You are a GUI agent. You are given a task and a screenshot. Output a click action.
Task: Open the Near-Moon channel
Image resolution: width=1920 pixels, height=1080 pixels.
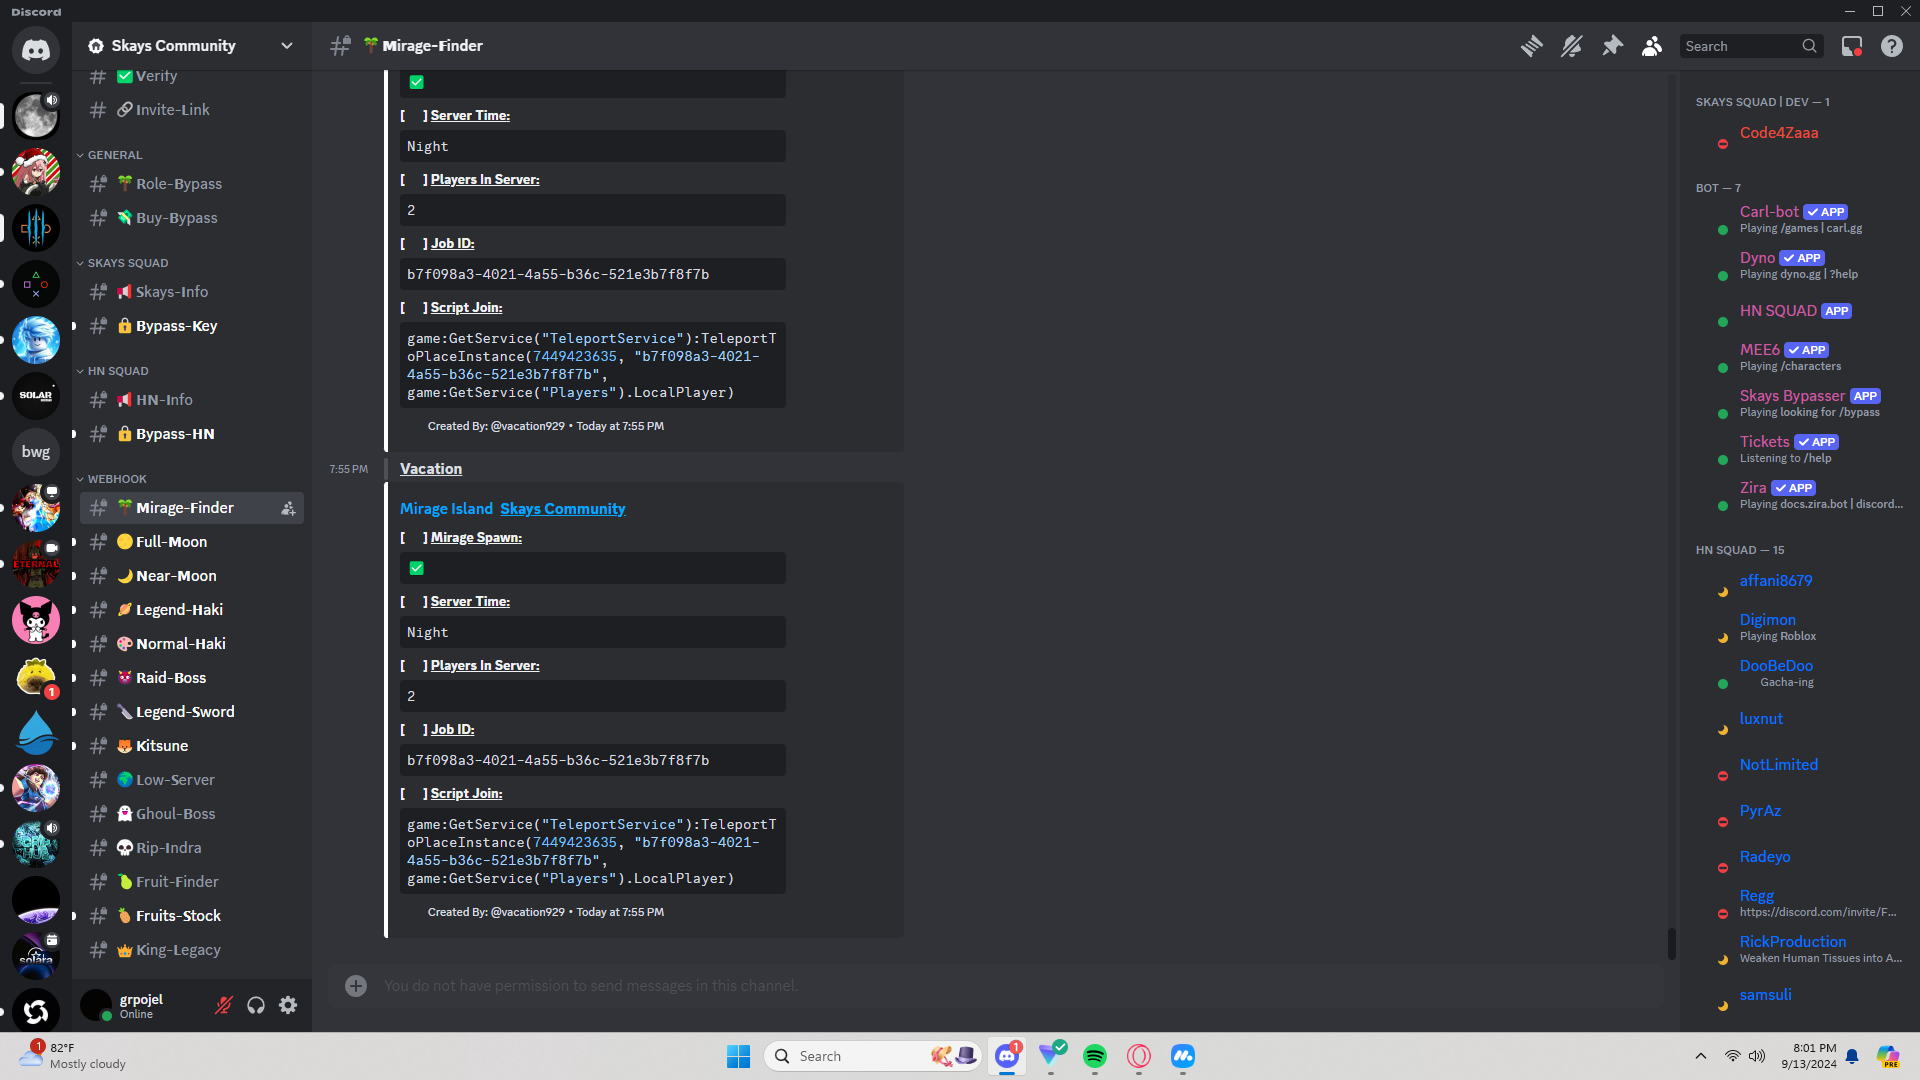[192, 576]
